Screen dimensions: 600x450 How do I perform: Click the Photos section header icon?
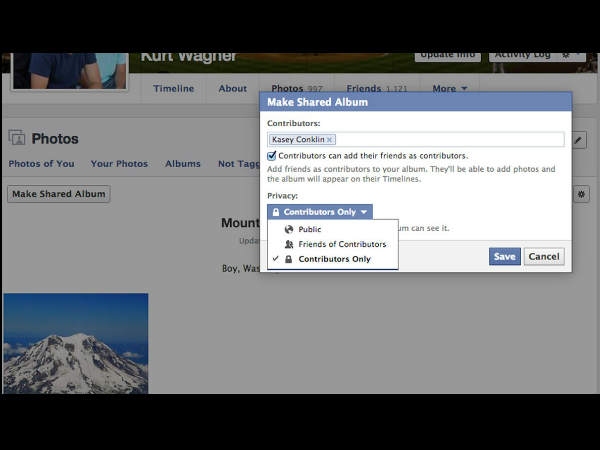[17, 138]
